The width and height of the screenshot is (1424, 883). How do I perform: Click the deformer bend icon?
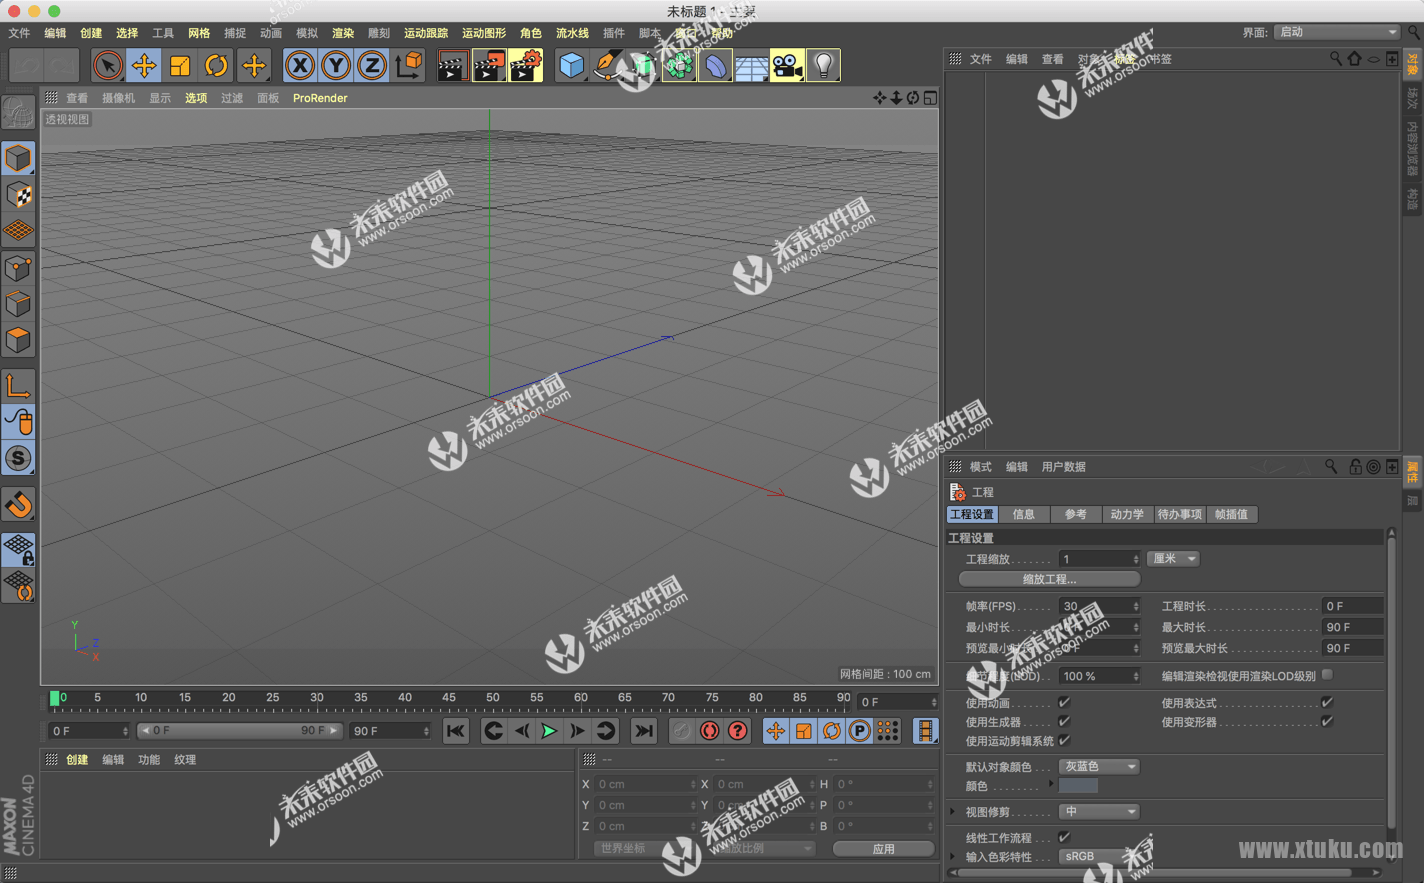715,66
